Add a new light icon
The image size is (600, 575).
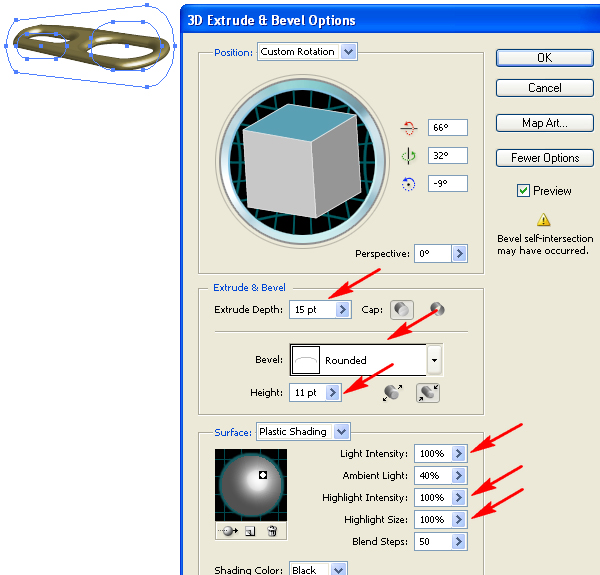[x=250, y=531]
